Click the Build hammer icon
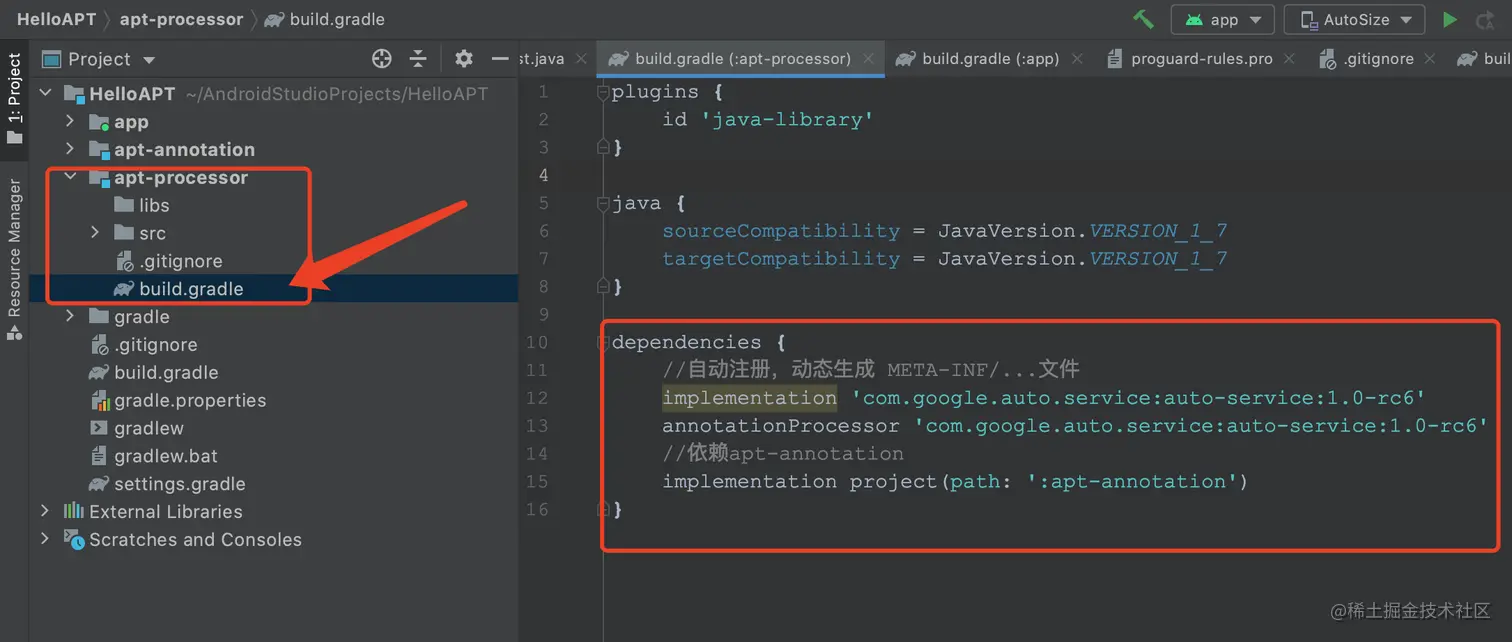This screenshot has height=642, width=1512. [1143, 19]
